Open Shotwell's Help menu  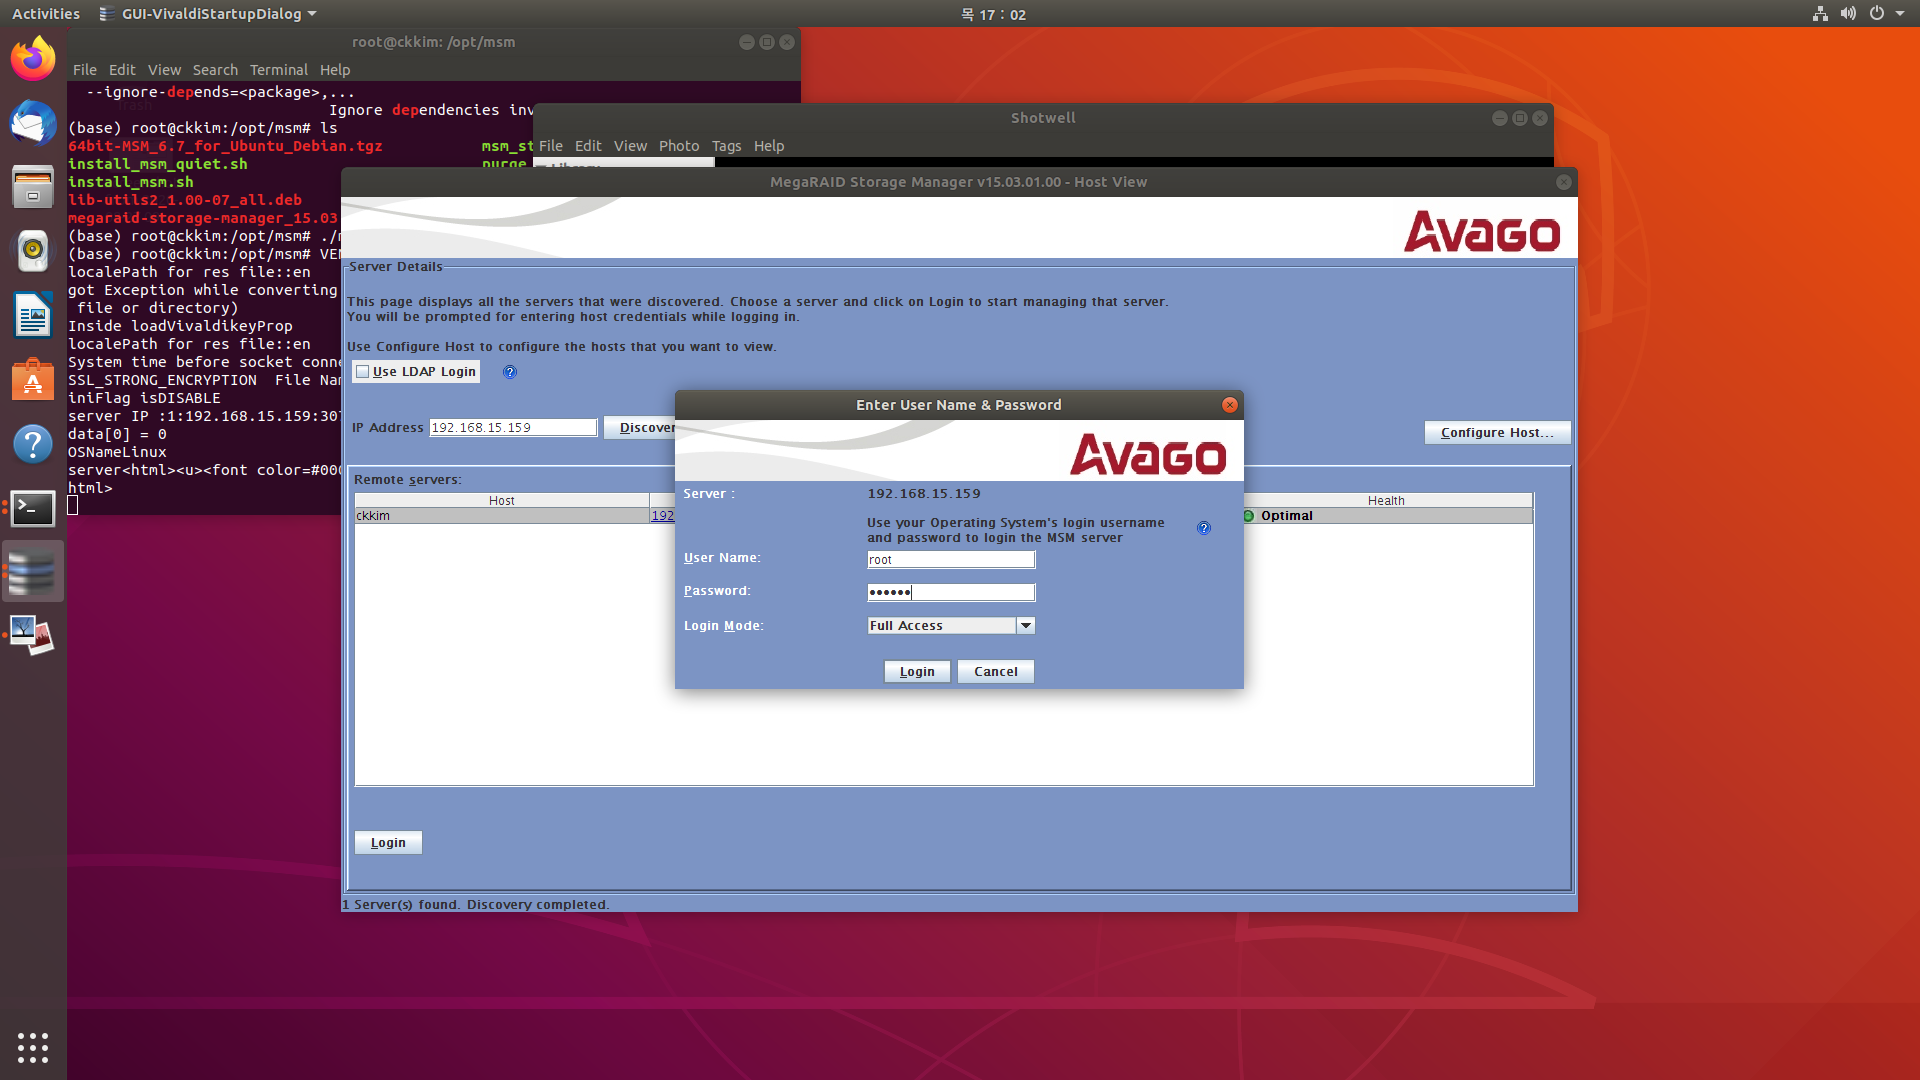(769, 146)
